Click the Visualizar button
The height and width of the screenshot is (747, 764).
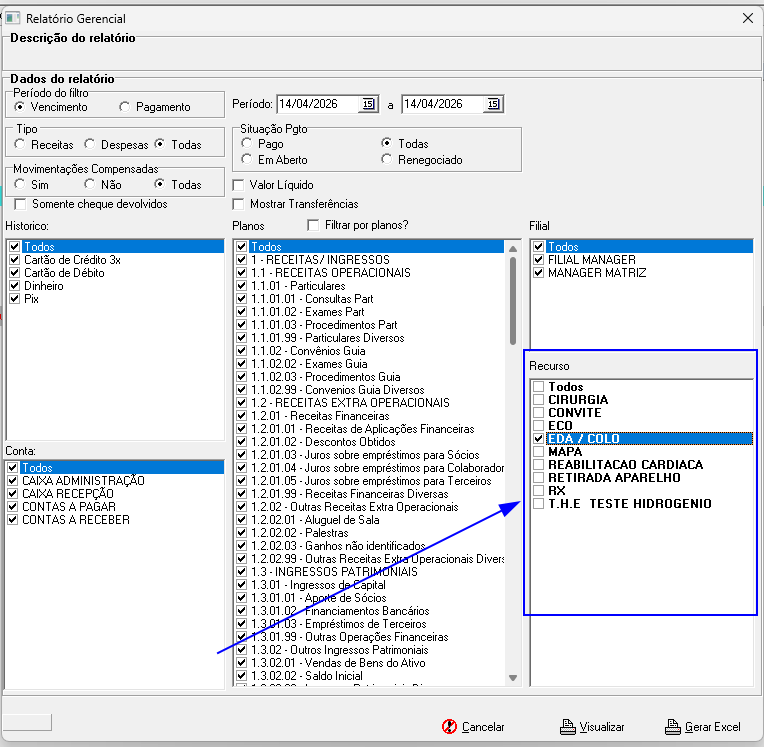[x=592, y=727]
